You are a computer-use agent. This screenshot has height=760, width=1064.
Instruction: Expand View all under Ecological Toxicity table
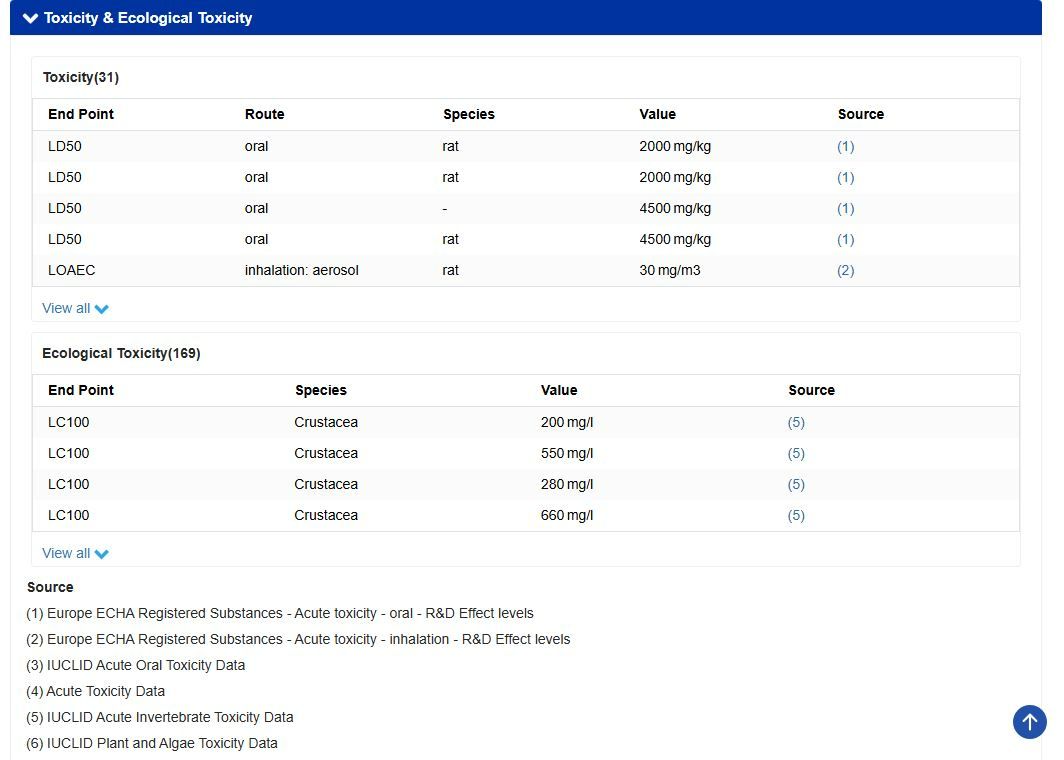click(x=75, y=553)
